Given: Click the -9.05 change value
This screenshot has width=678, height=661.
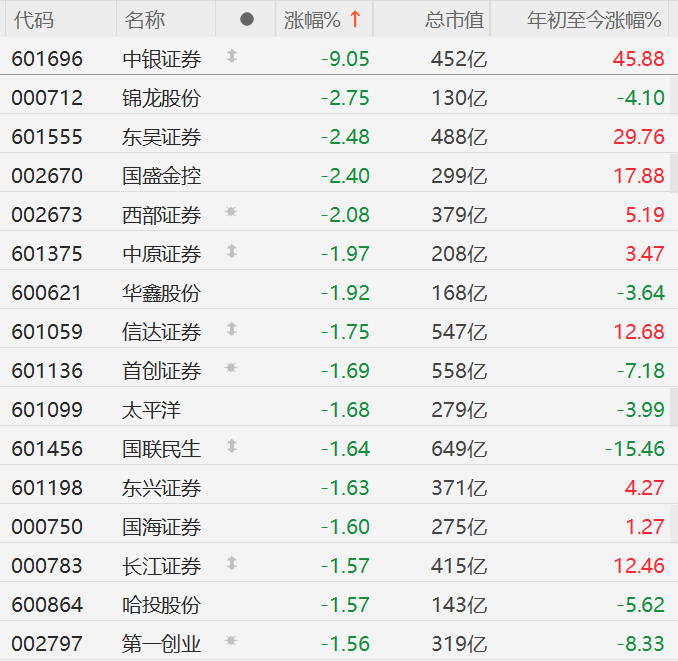Looking at the screenshot, I should [x=345, y=59].
